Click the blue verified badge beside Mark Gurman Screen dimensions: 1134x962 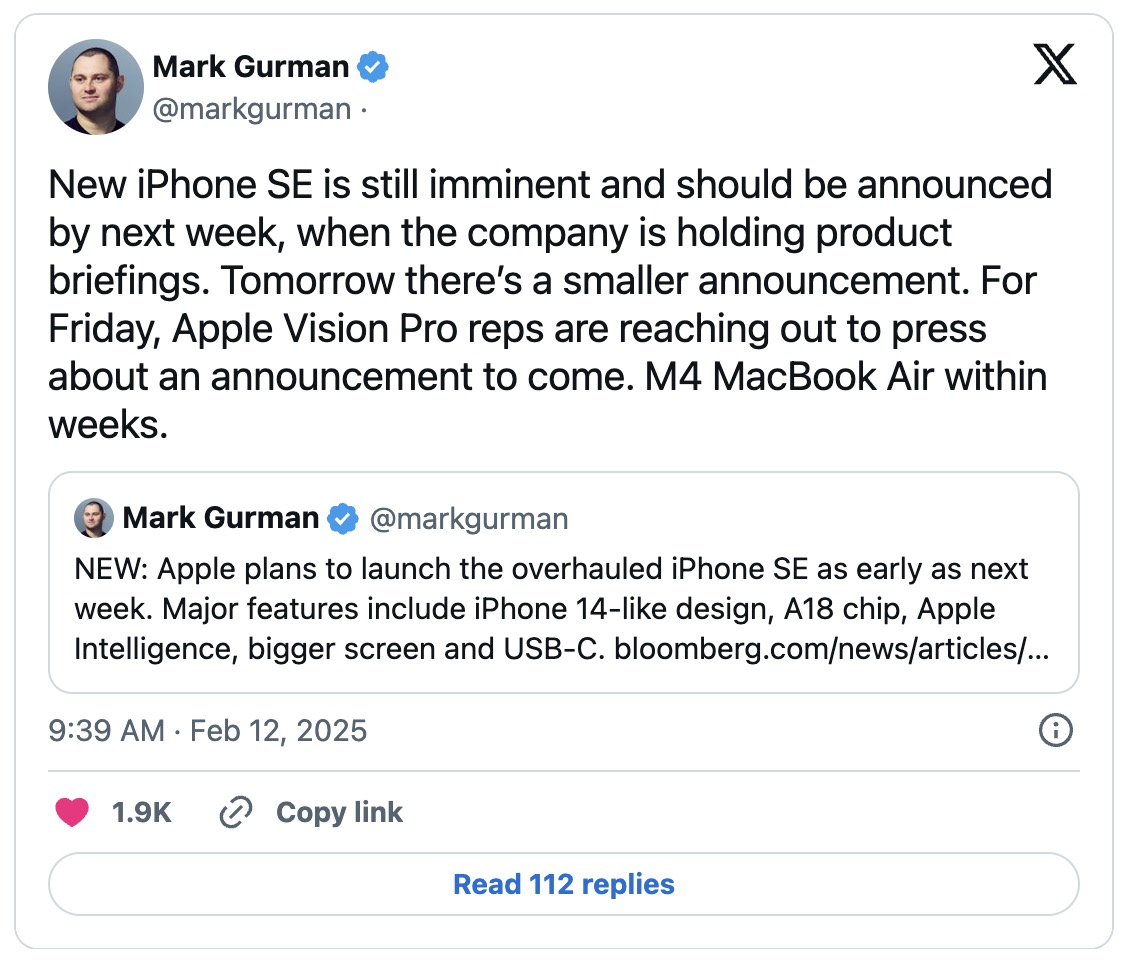click(x=371, y=65)
